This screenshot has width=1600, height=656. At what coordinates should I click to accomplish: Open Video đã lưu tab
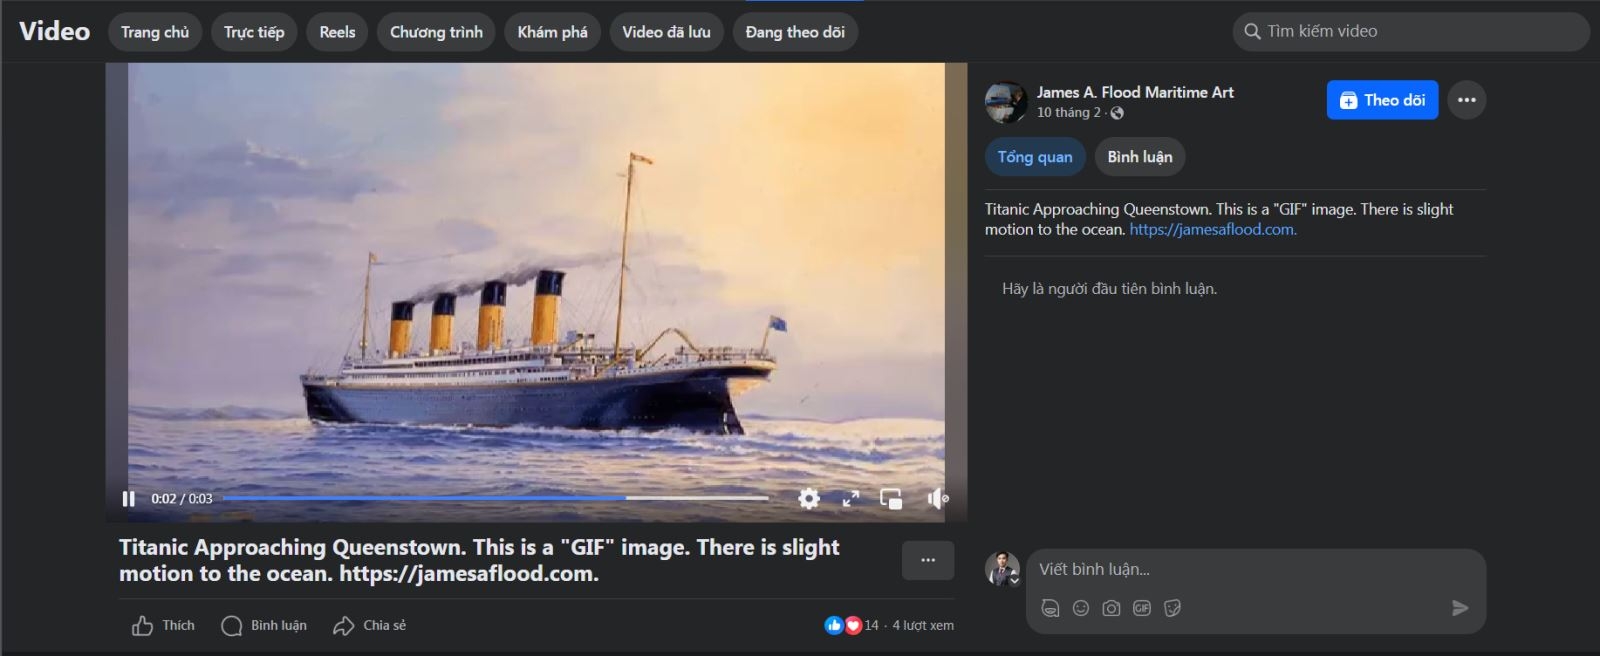pos(666,32)
